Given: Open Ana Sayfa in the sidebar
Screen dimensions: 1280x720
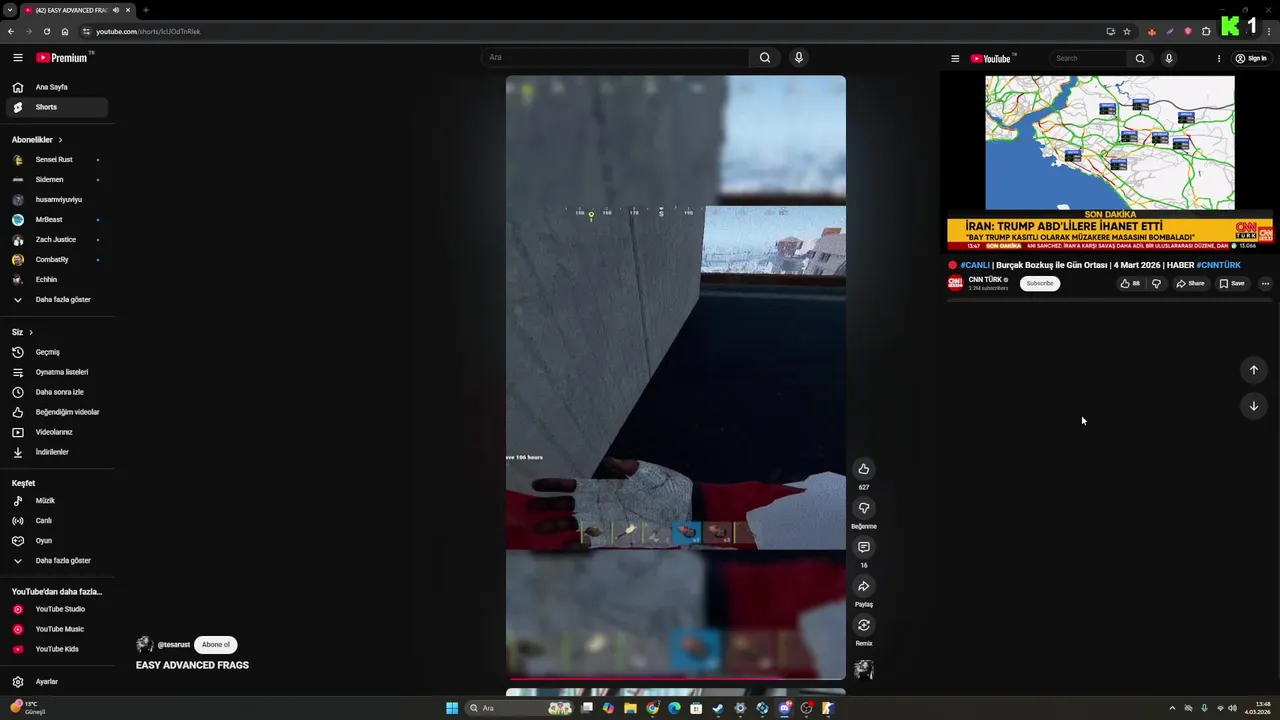Looking at the screenshot, I should point(57,87).
